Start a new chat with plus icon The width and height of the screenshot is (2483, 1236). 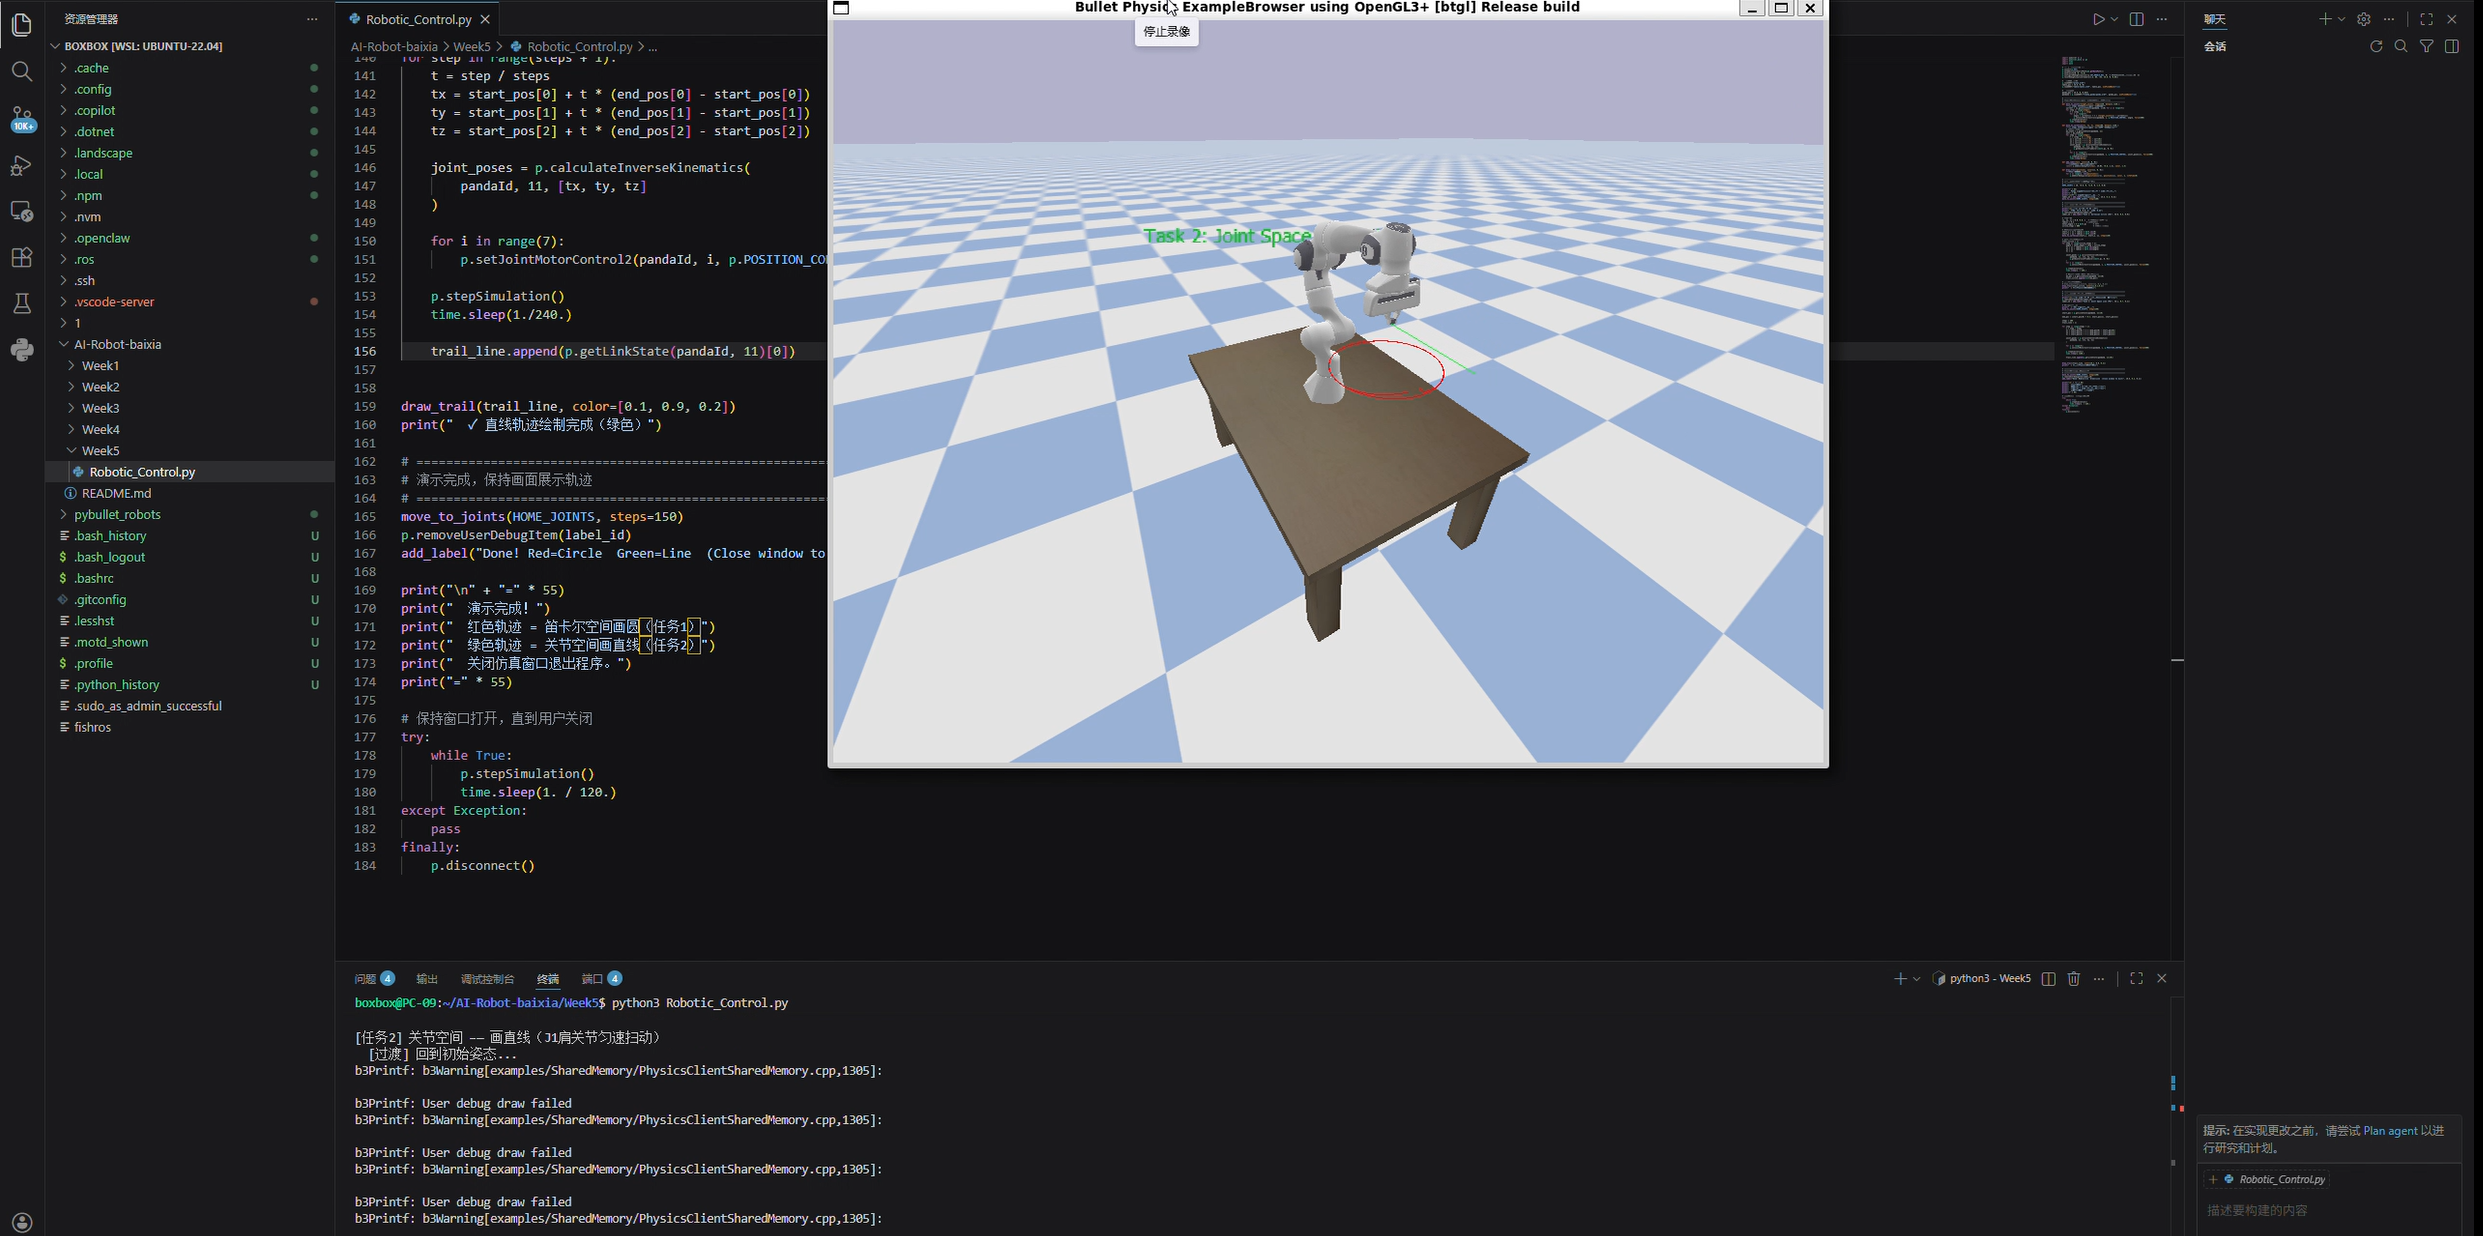point(2325,19)
